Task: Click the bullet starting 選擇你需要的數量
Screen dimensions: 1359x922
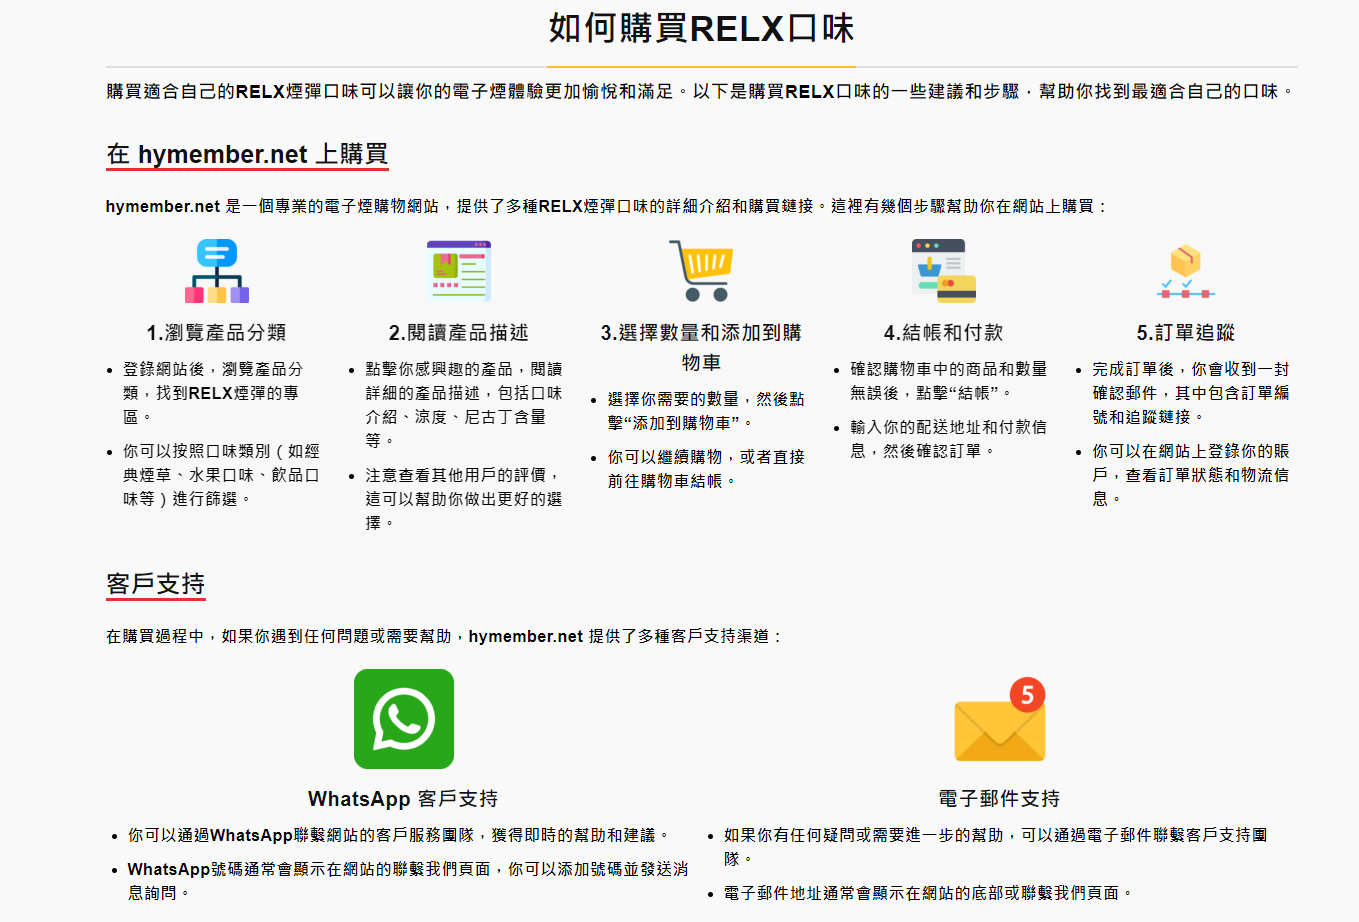Action: click(x=706, y=411)
